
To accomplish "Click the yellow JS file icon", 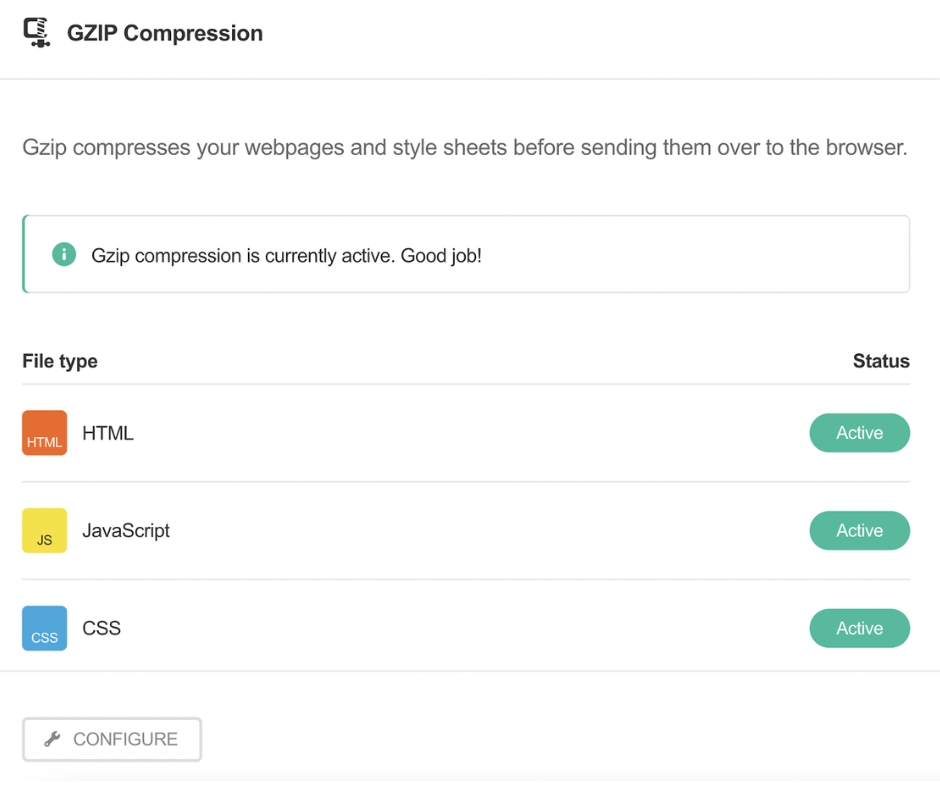I will click(x=44, y=531).
